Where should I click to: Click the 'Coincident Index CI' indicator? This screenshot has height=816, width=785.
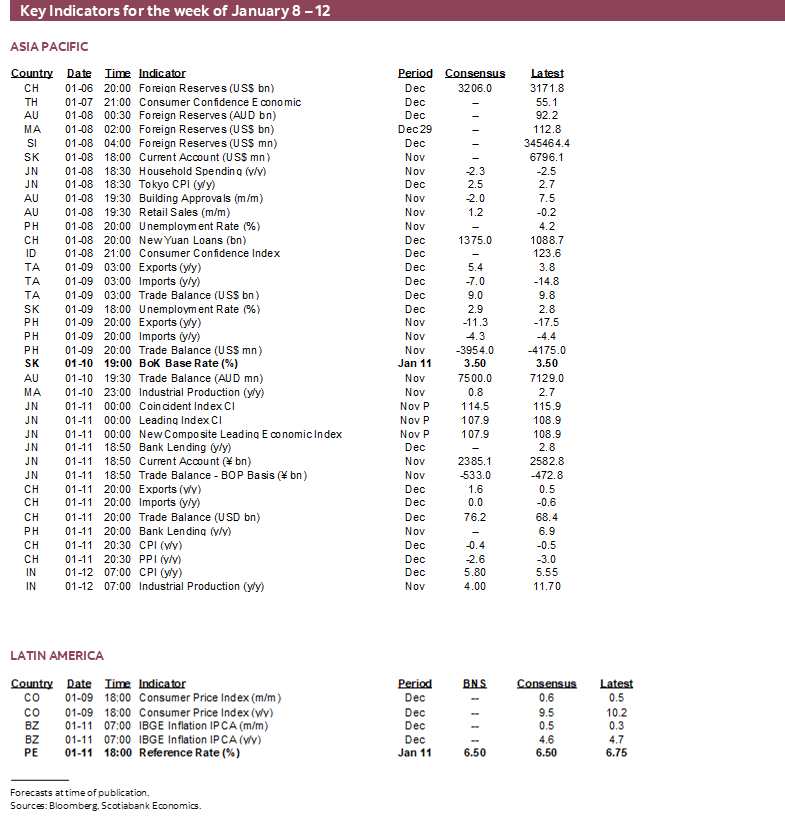[x=187, y=406]
